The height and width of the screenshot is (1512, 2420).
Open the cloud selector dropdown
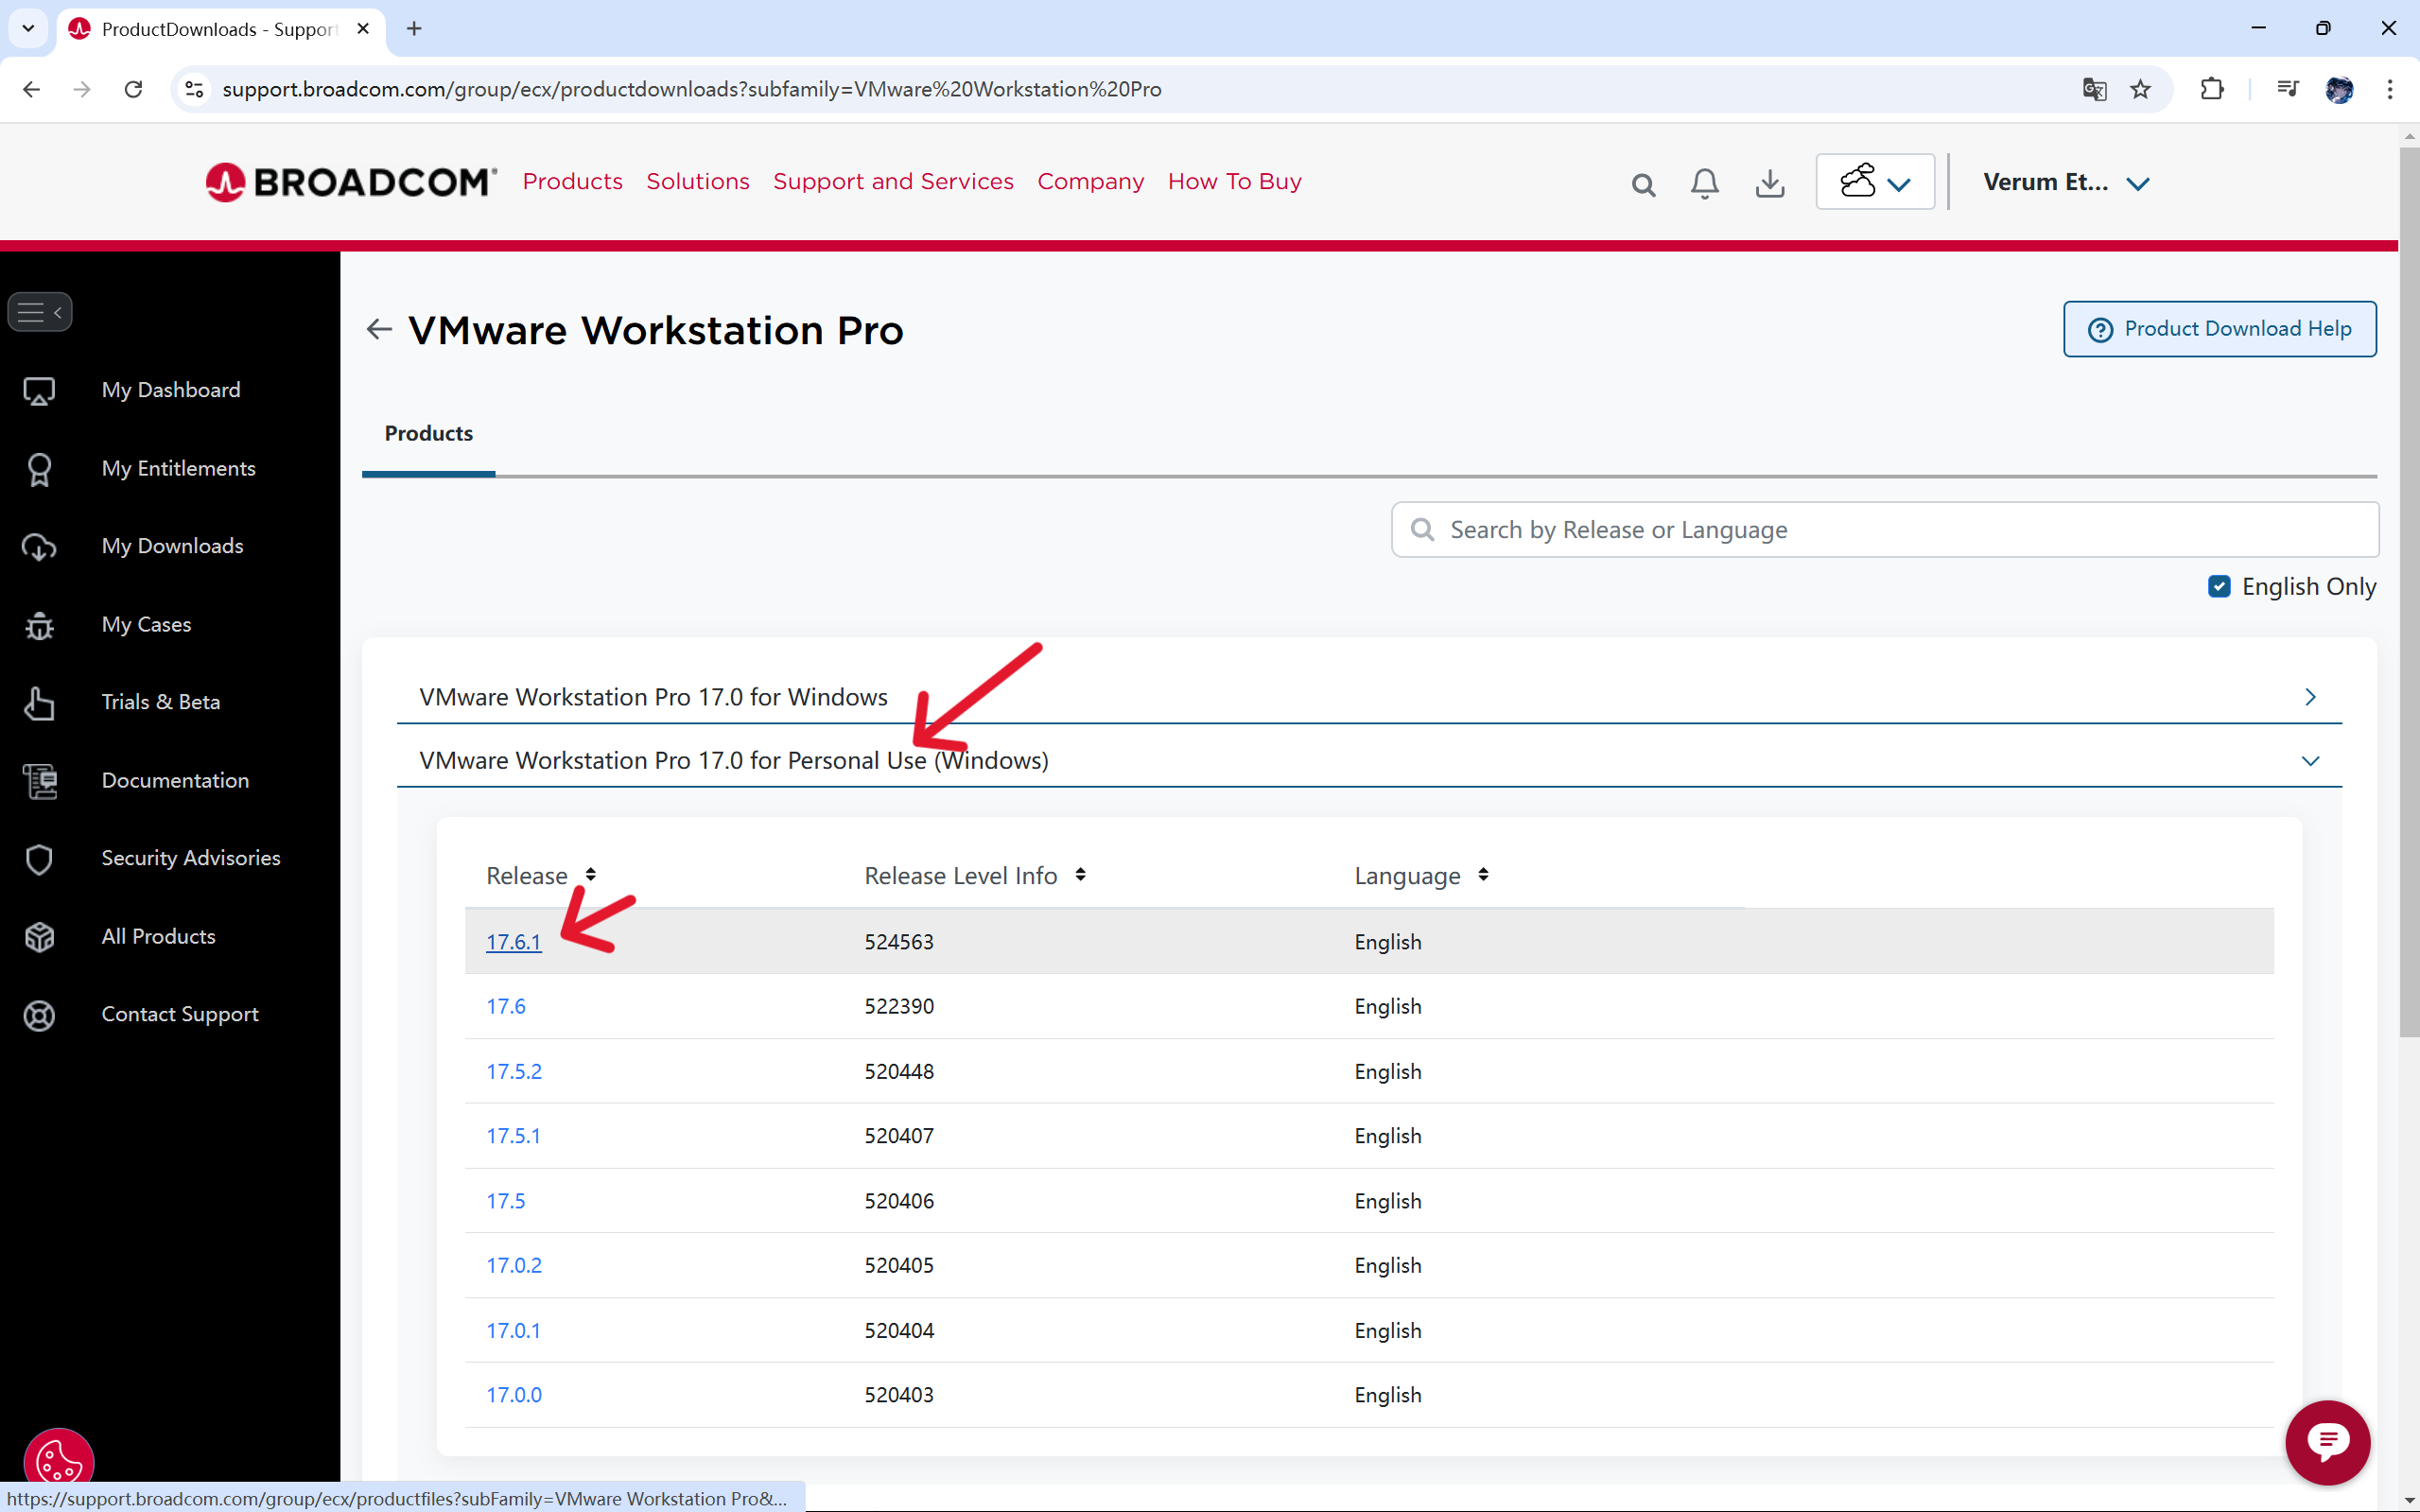pyautogui.click(x=1875, y=182)
